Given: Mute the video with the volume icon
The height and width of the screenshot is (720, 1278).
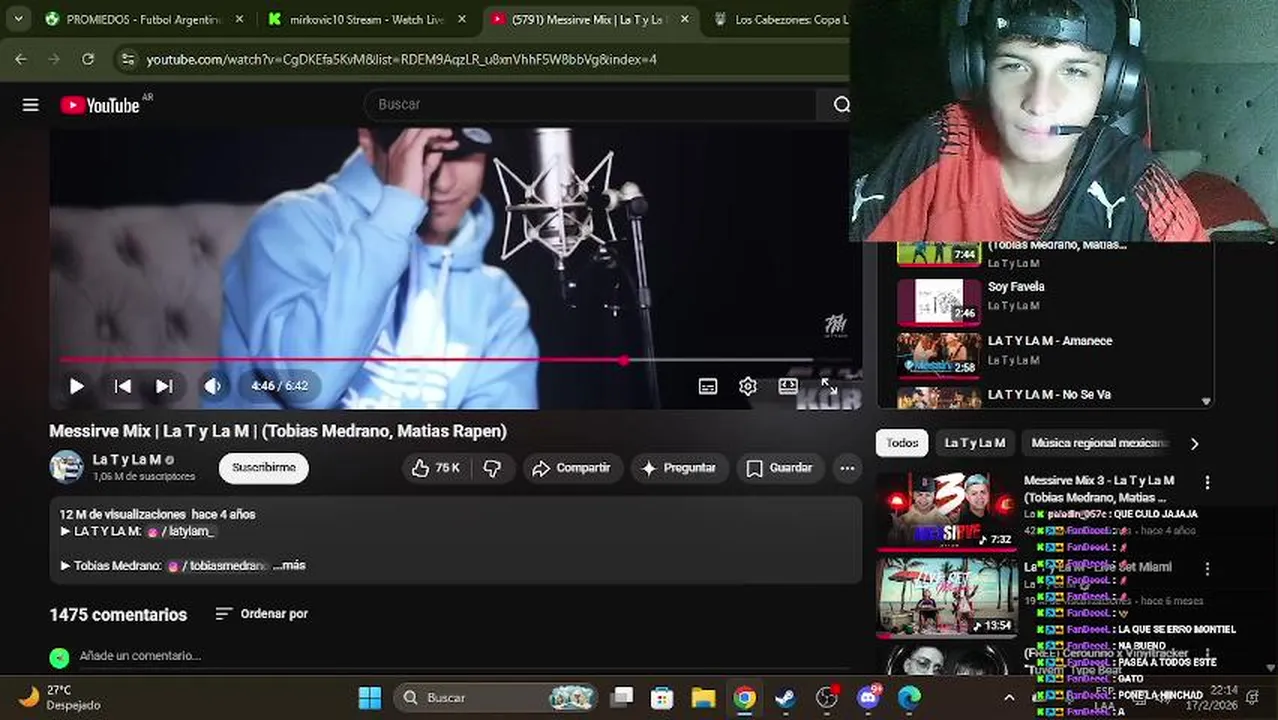Looking at the screenshot, I should 213,386.
